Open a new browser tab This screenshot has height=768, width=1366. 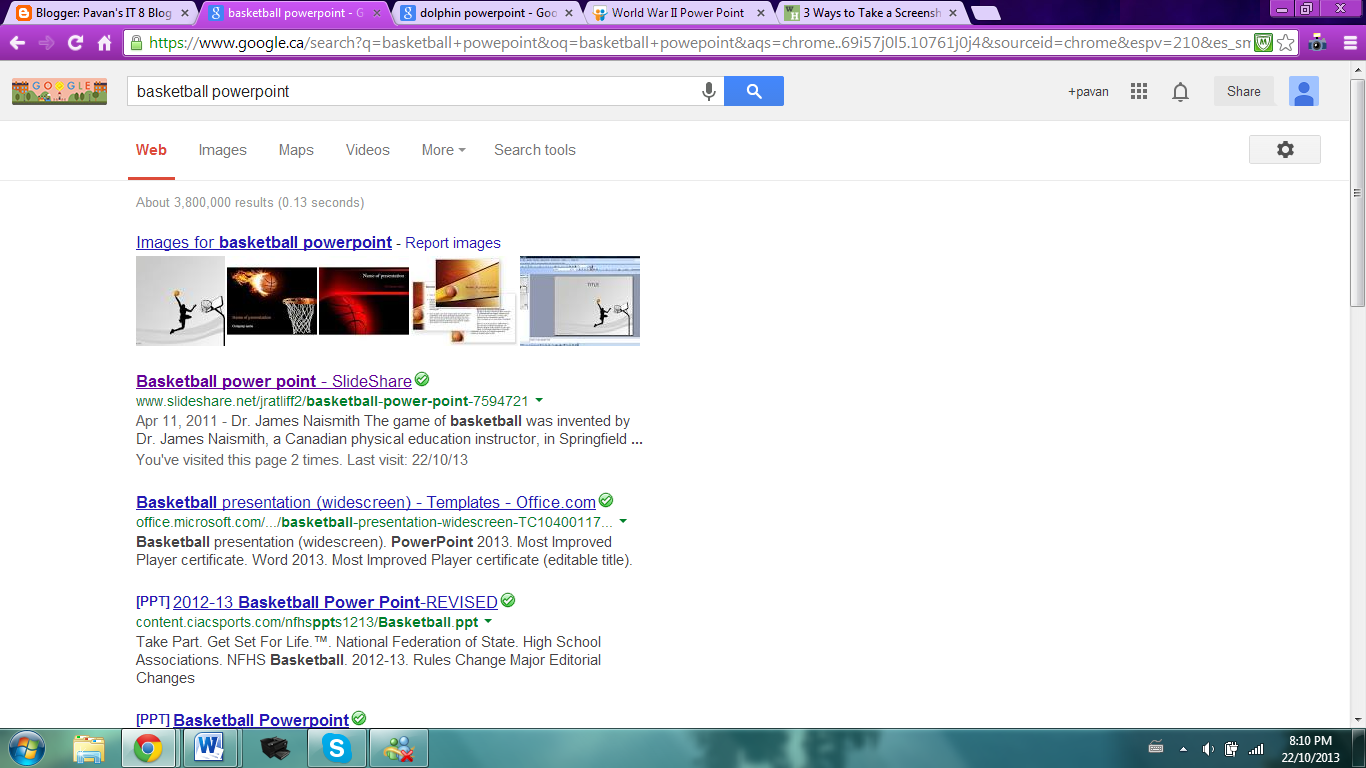(x=986, y=13)
